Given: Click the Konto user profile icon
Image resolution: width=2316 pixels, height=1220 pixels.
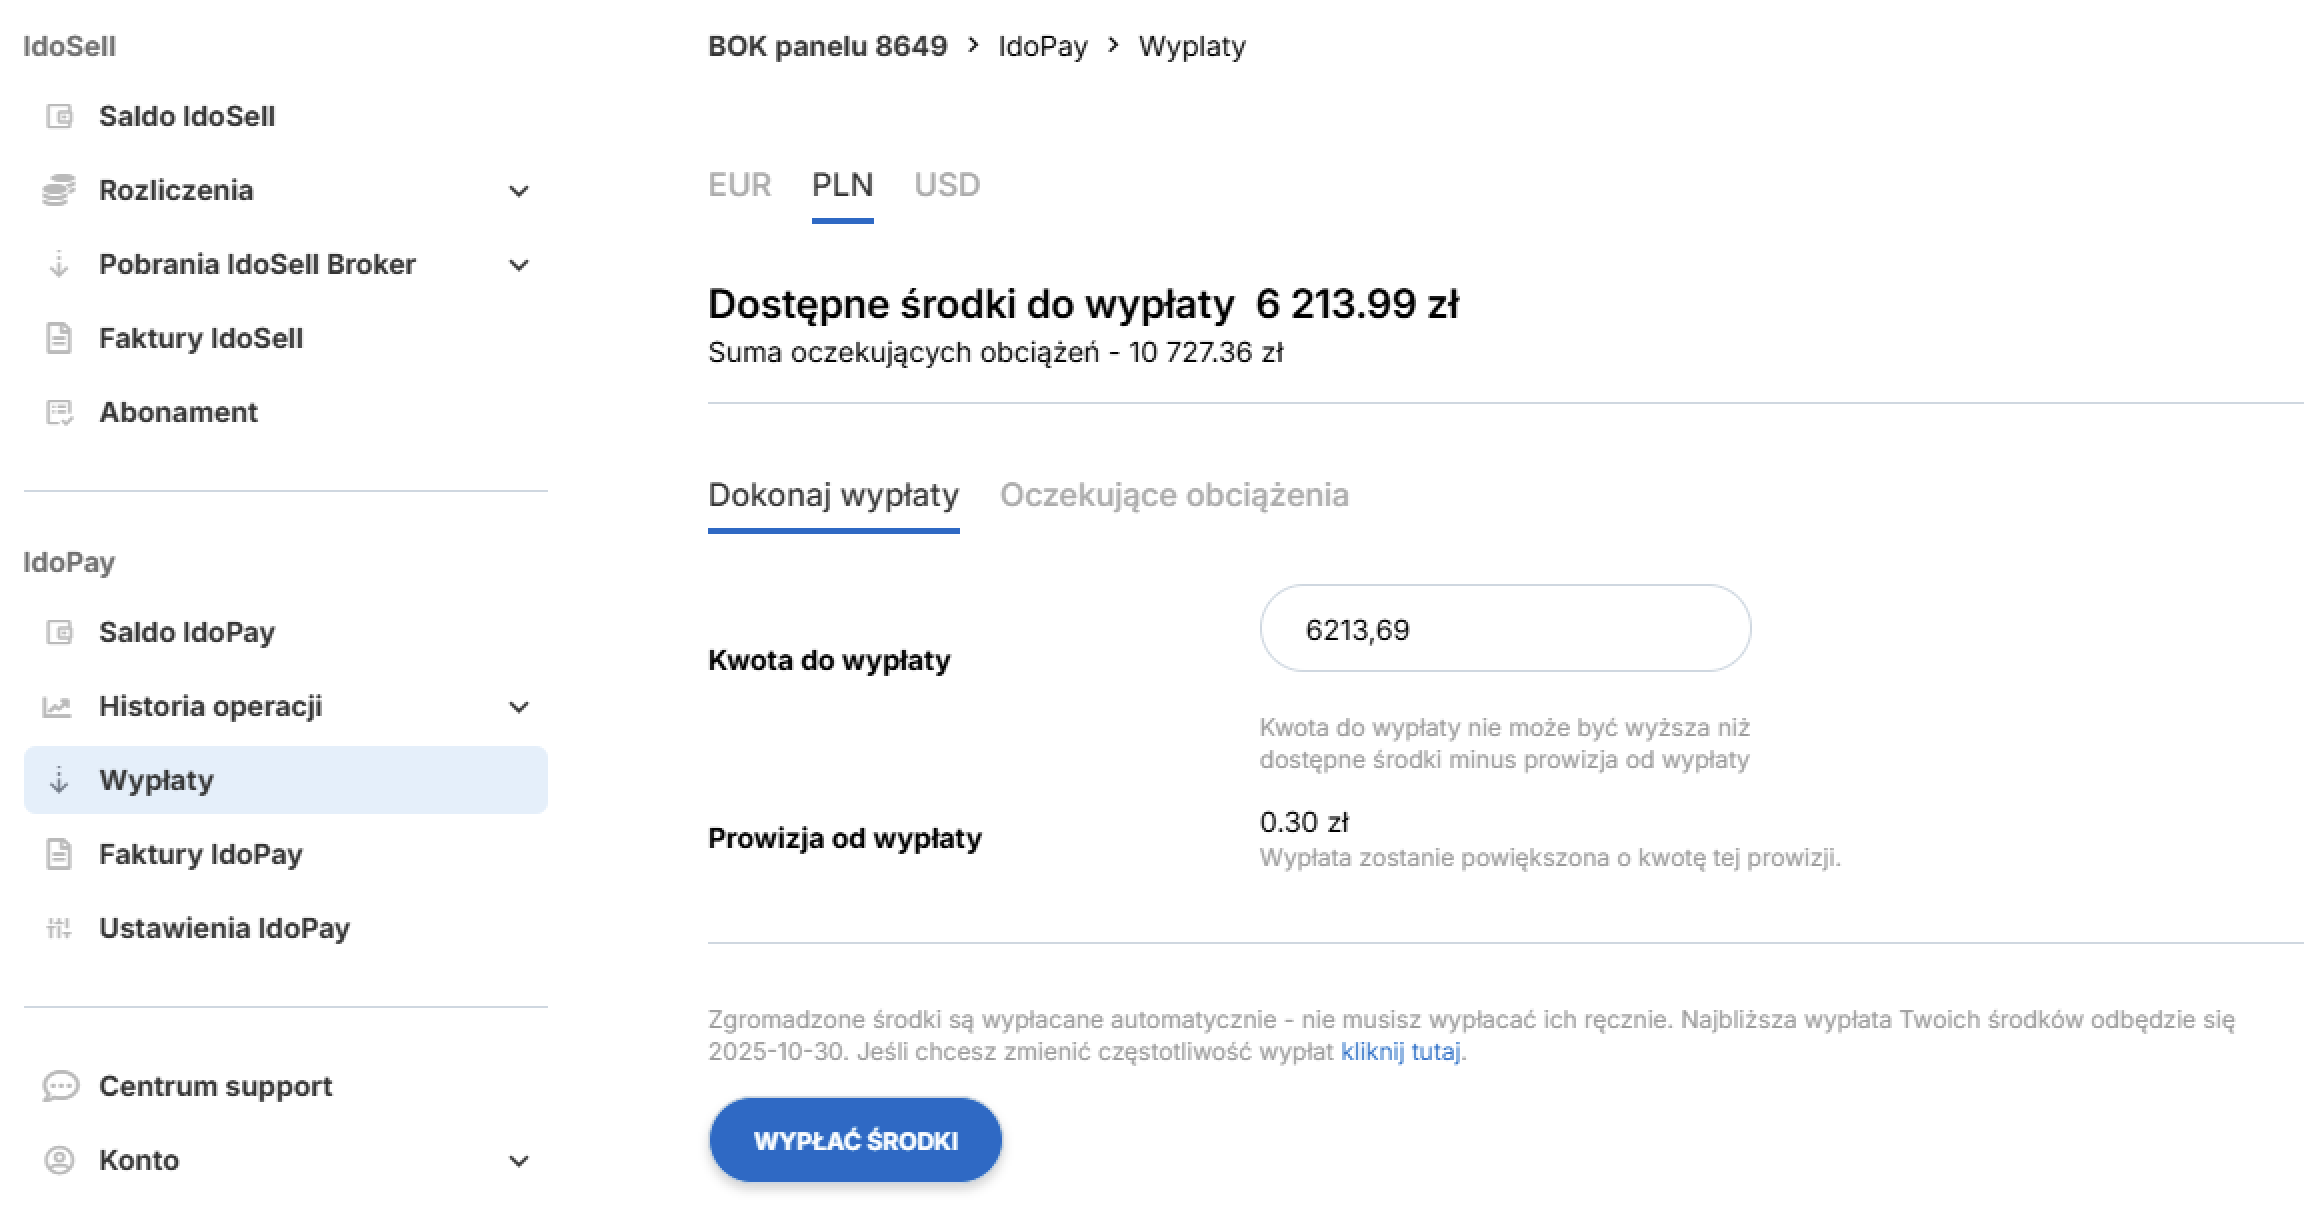Looking at the screenshot, I should (59, 1160).
